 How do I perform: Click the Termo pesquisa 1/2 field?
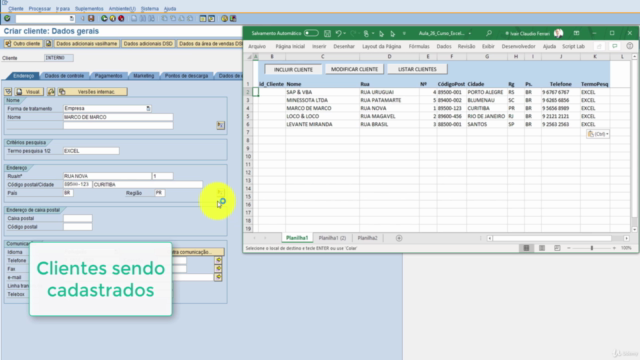pyautogui.click(x=91, y=151)
